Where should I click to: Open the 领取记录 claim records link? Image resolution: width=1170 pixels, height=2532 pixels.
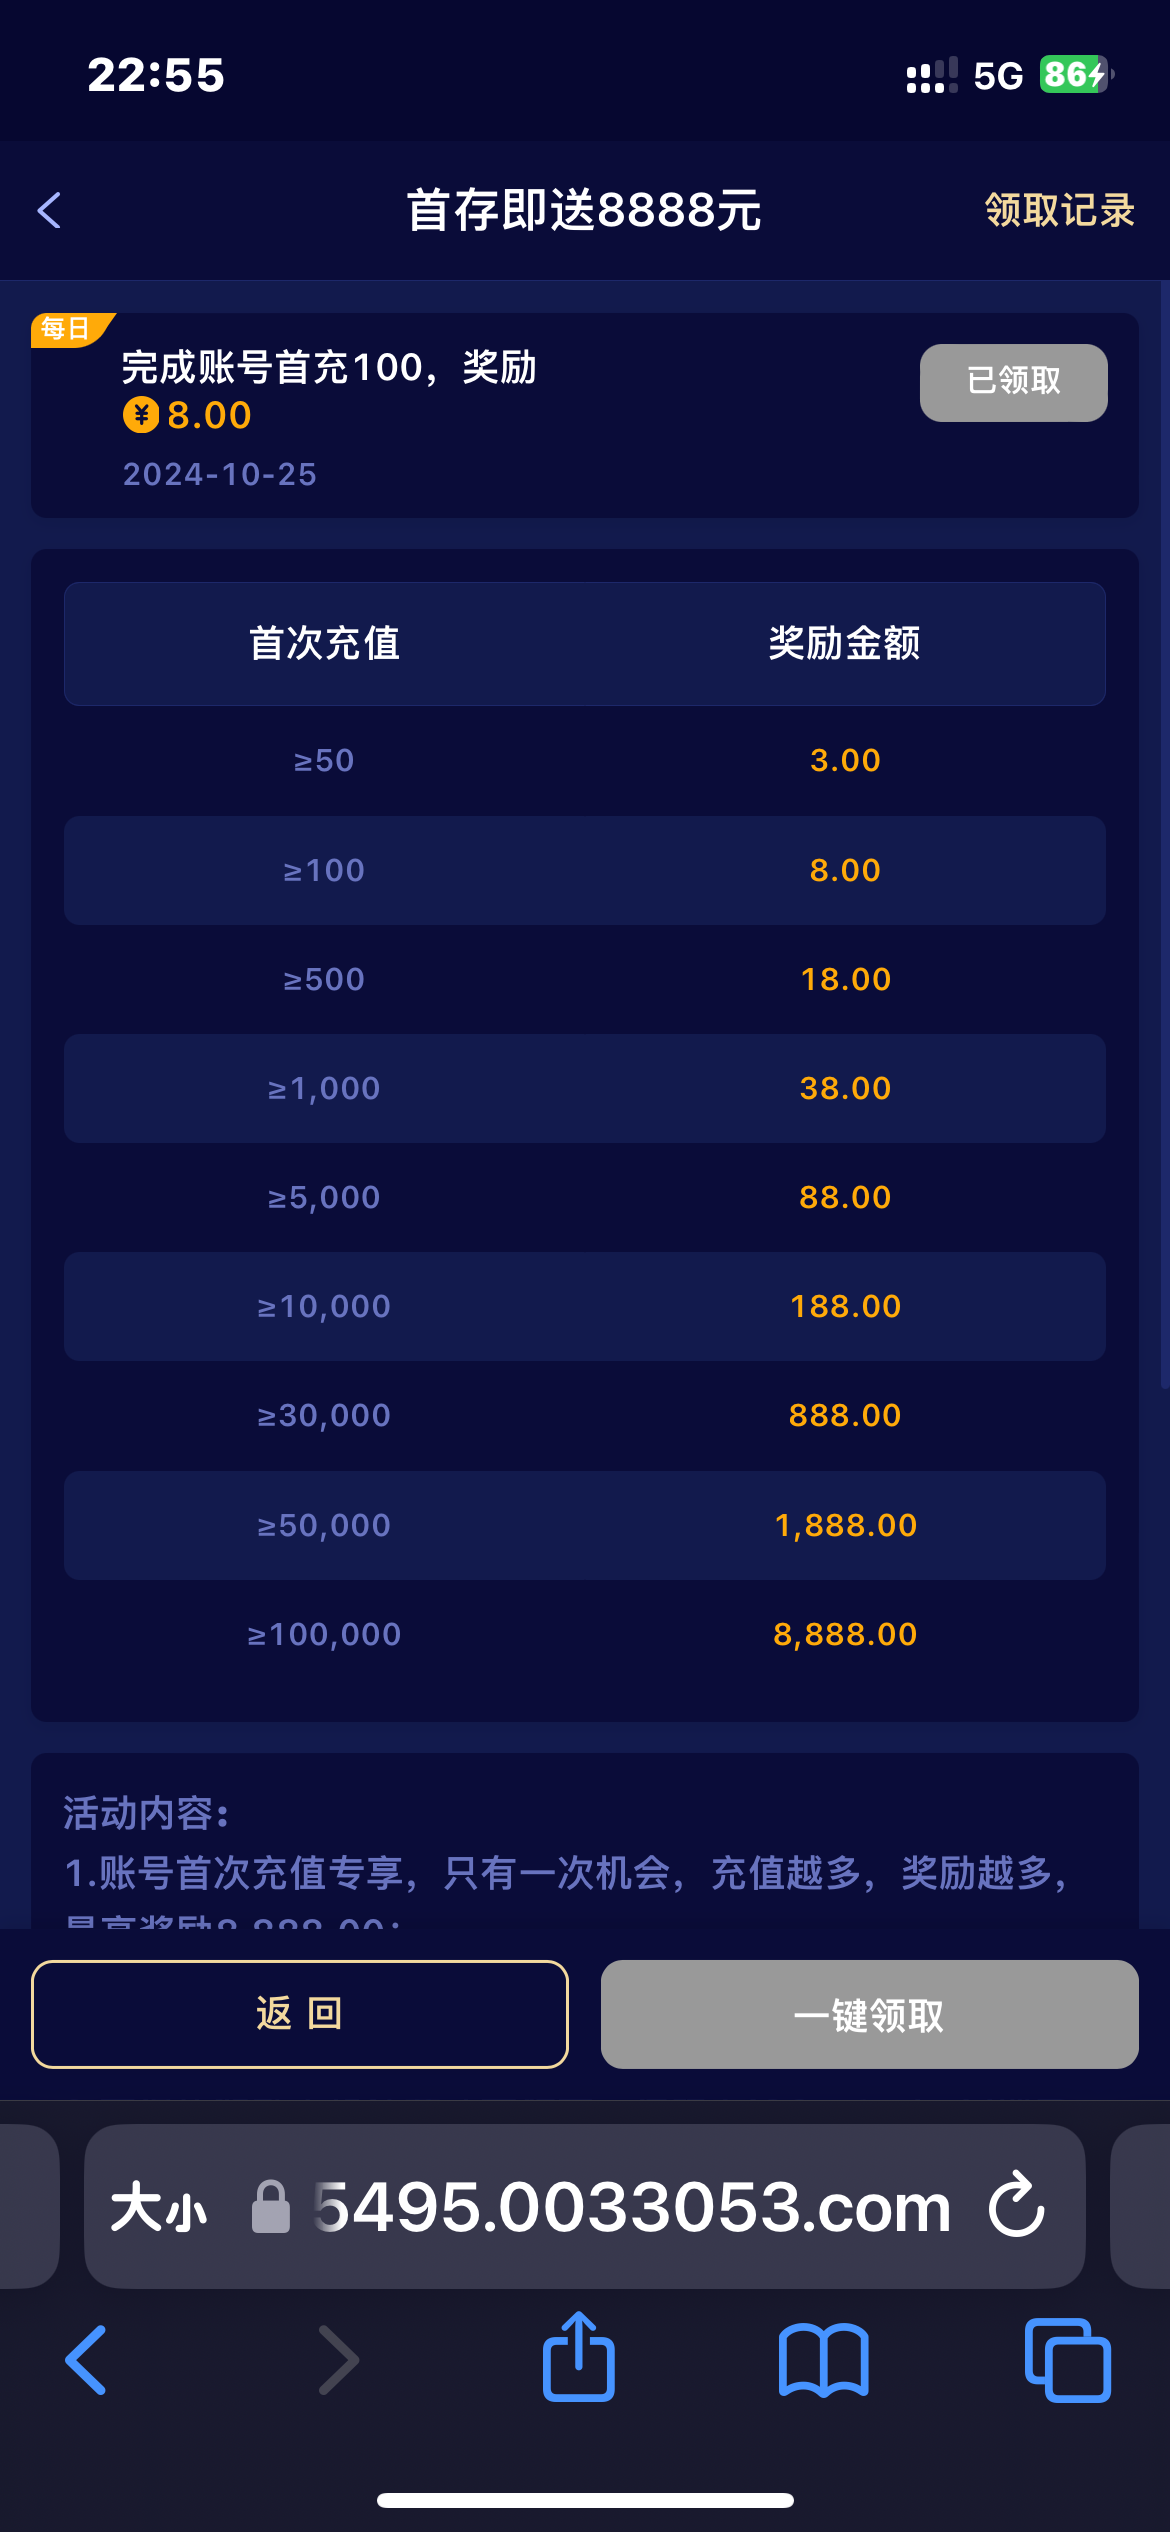pyautogui.click(x=1059, y=210)
